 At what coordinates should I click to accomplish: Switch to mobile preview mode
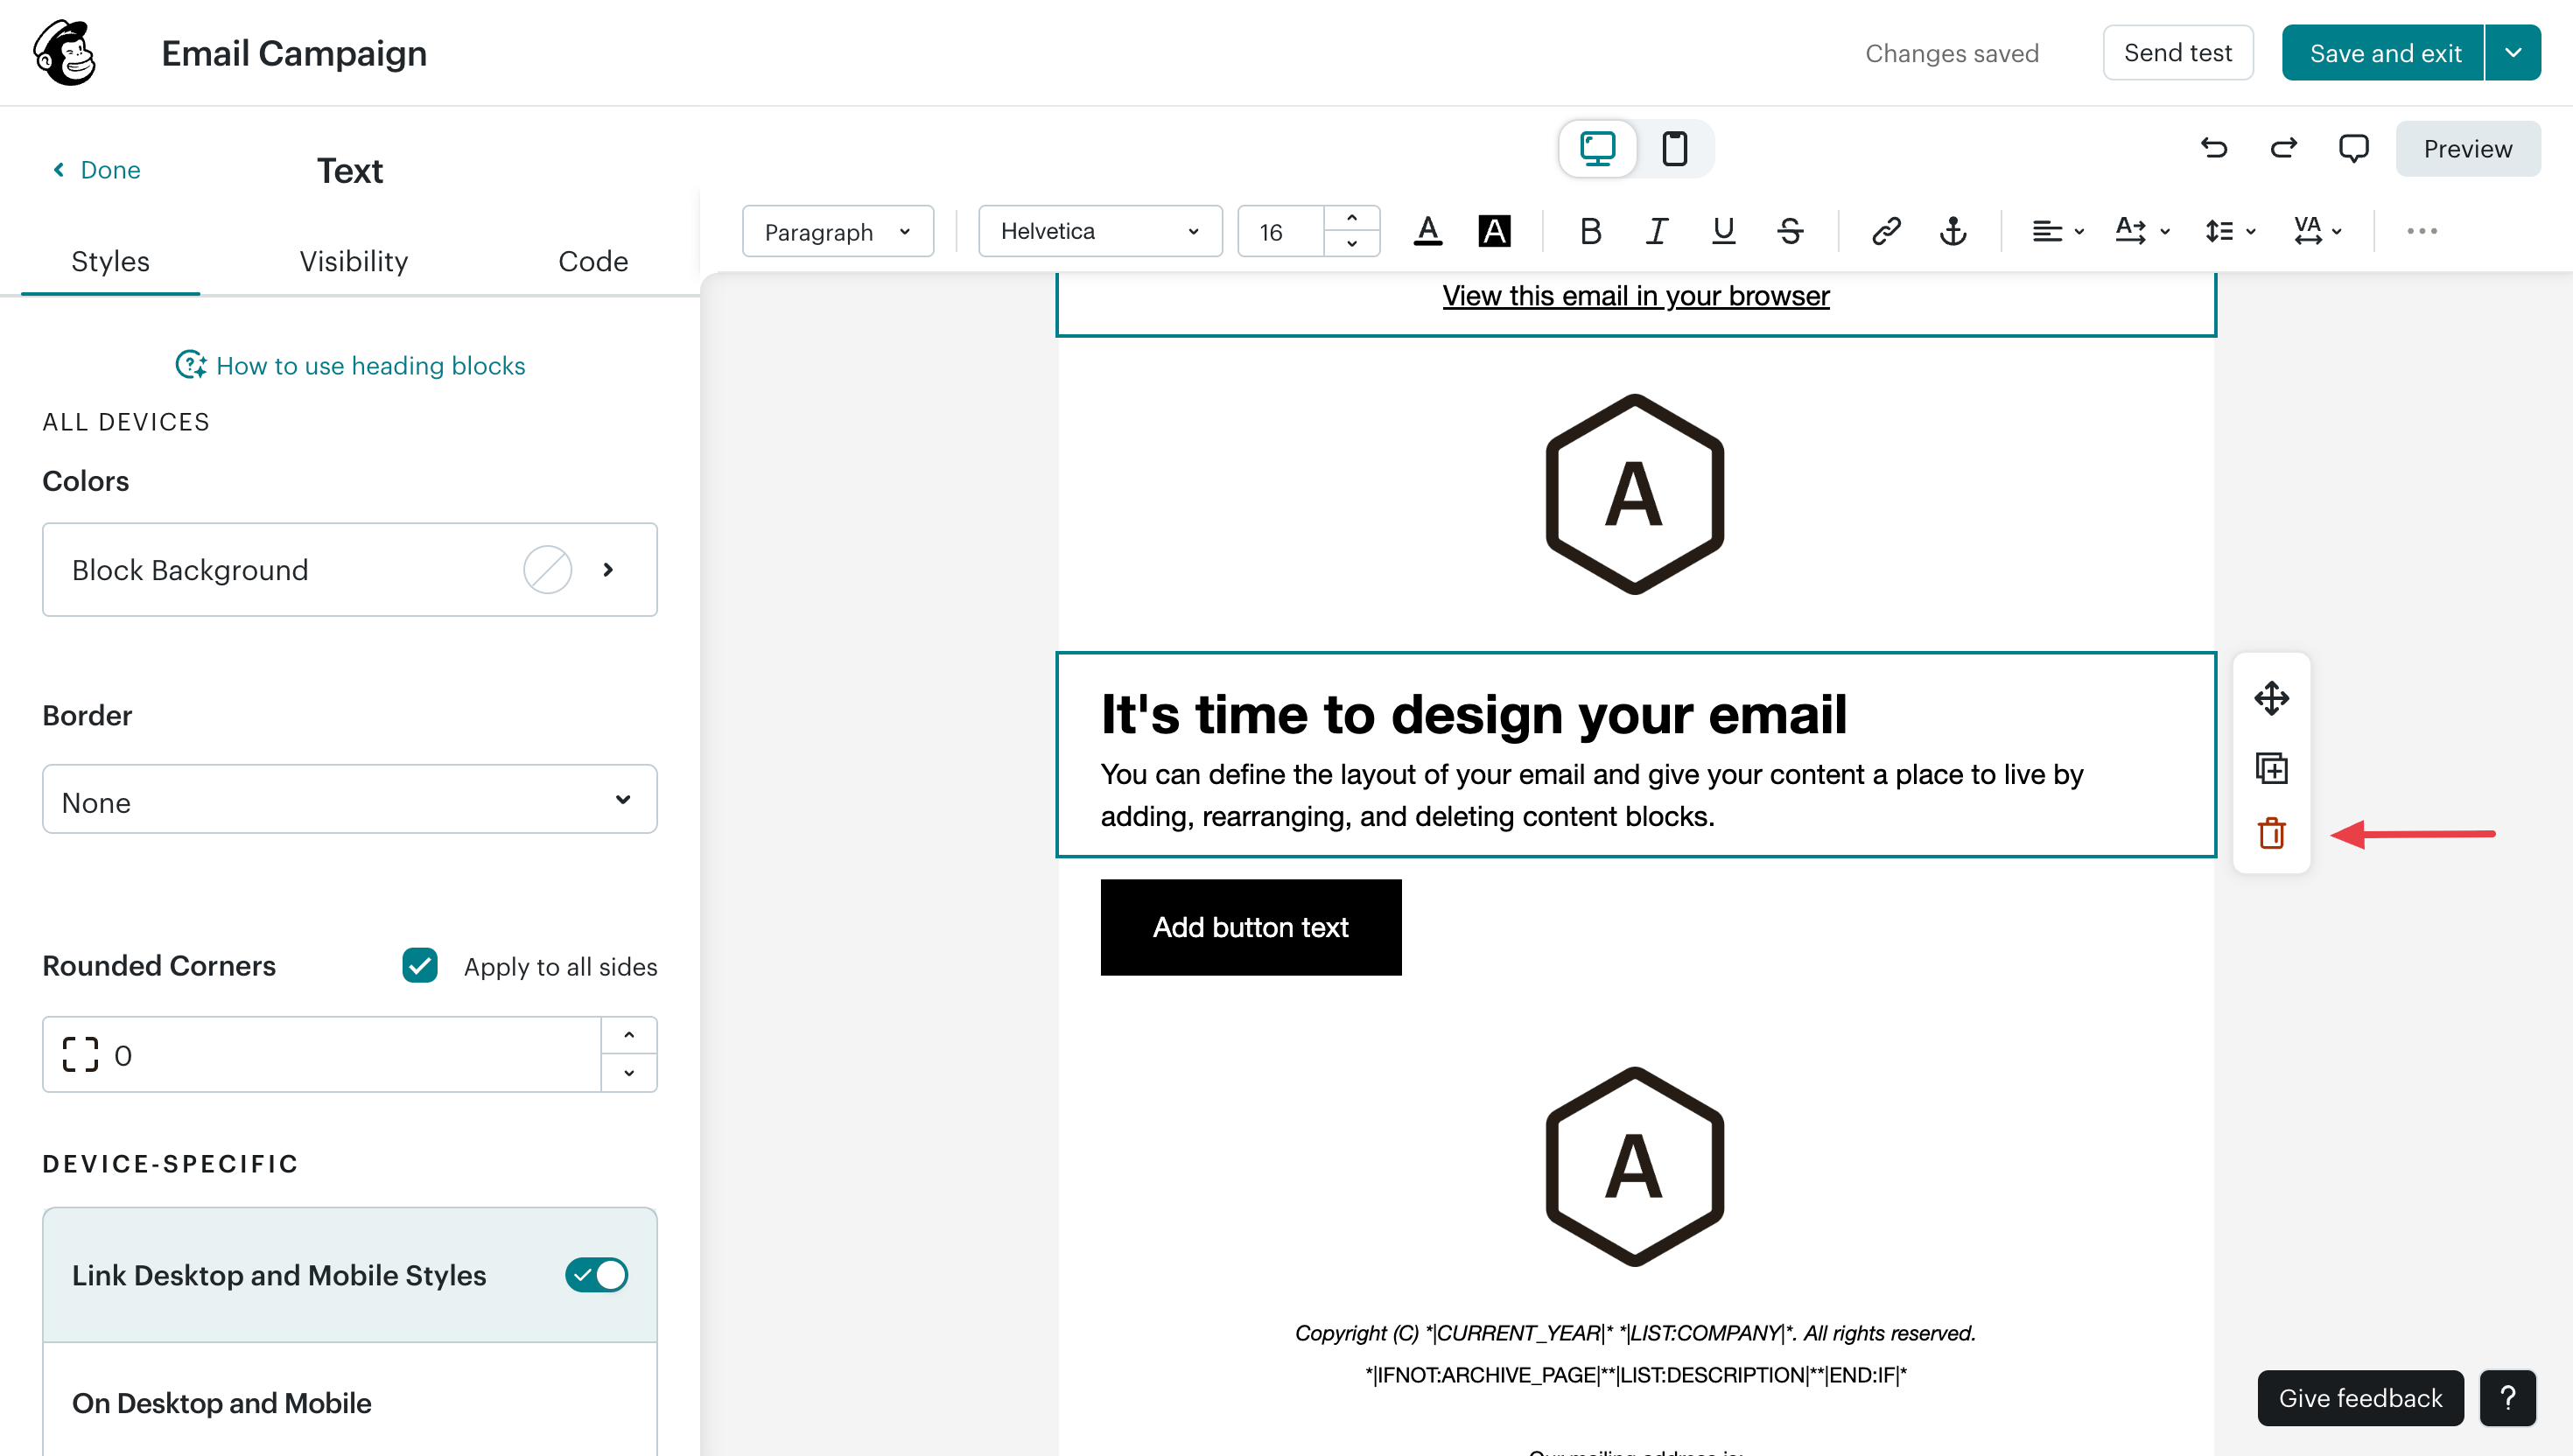coord(1674,149)
